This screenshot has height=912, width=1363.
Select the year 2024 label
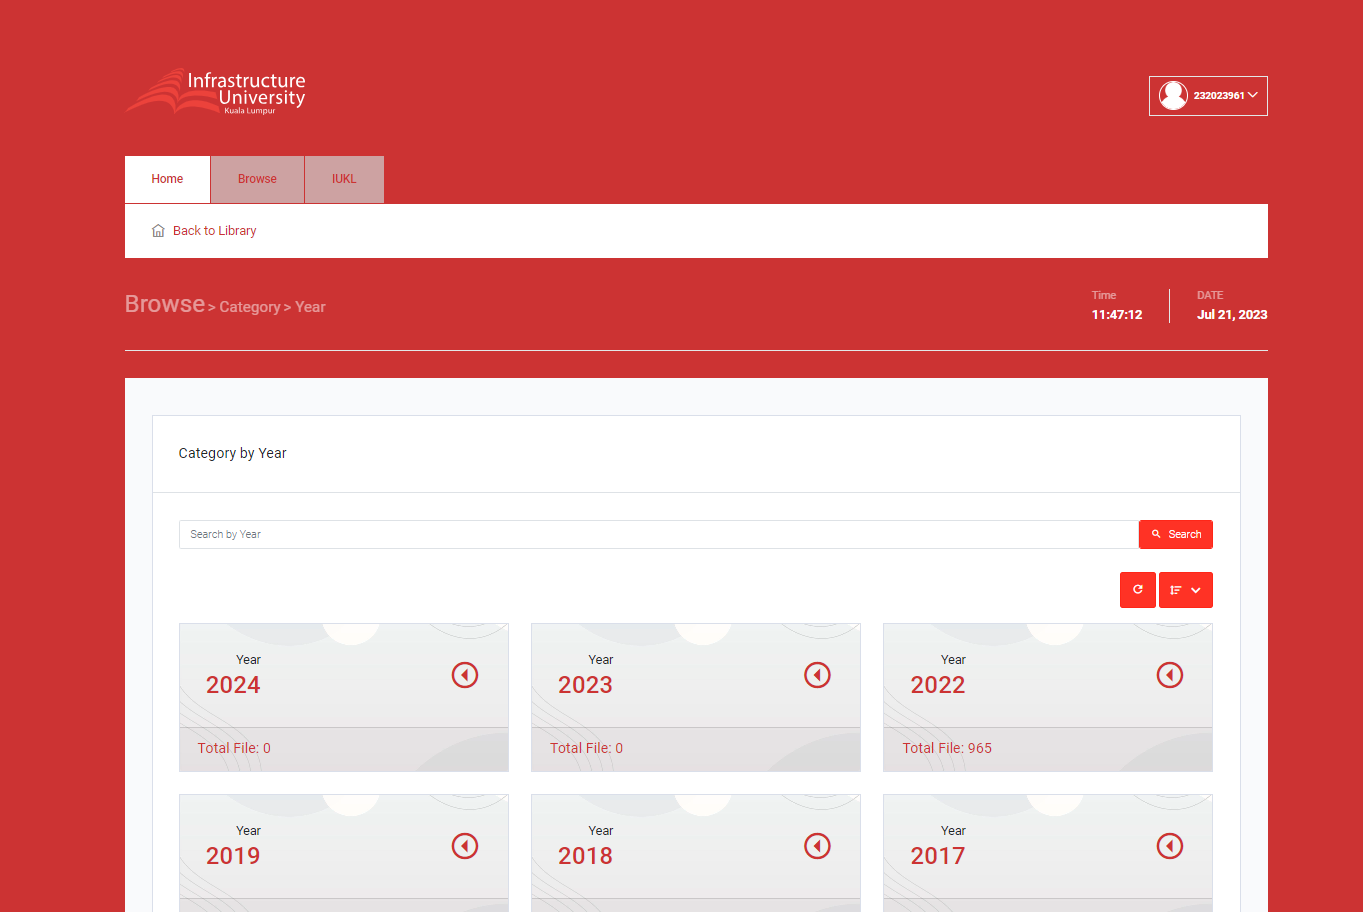(233, 685)
